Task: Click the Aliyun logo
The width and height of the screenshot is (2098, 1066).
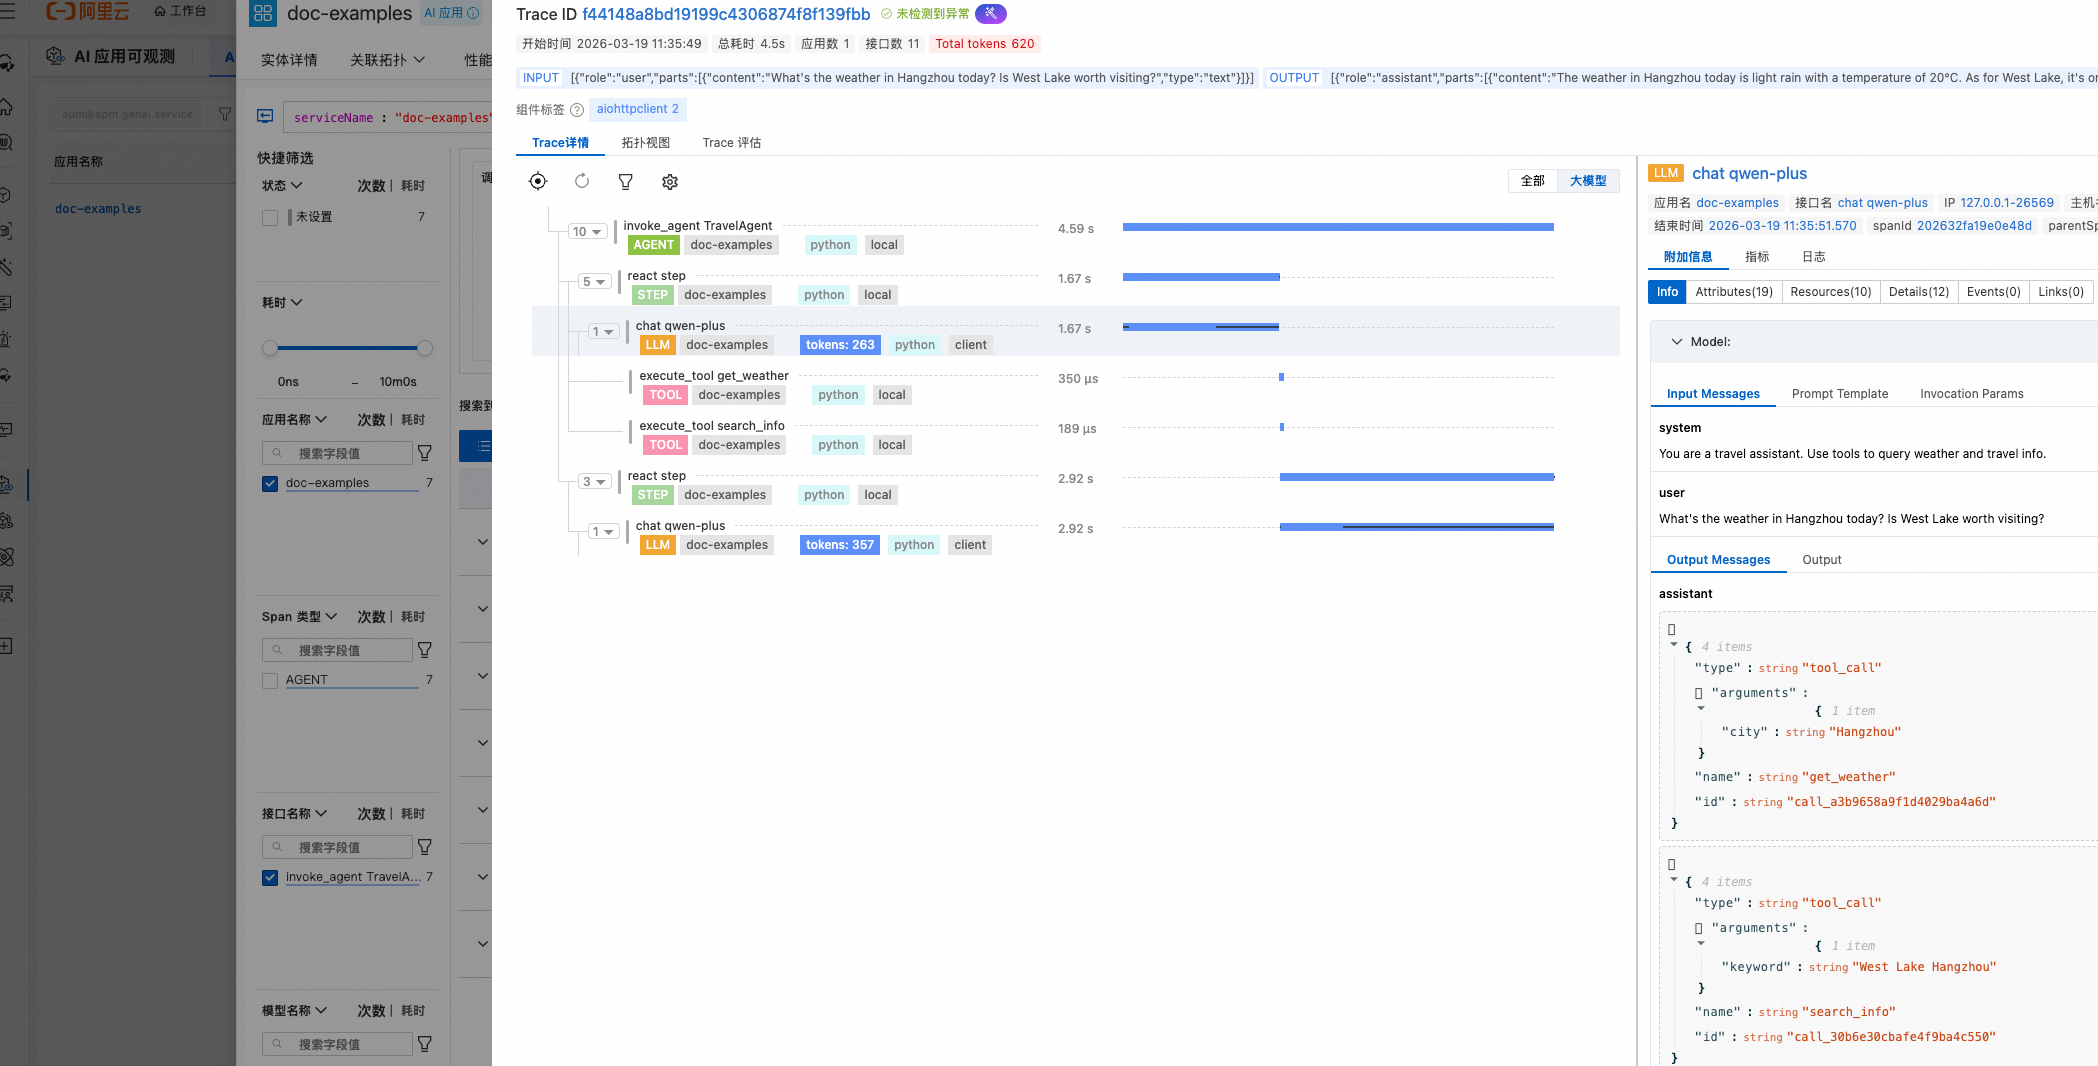Action: click(88, 11)
